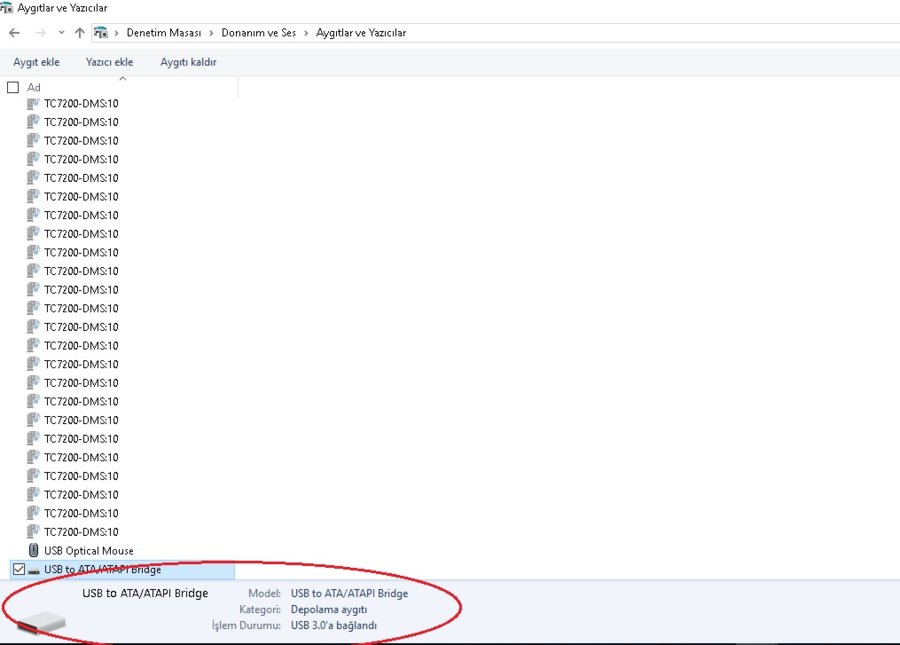Click the Aygıt ekle command
Screen dimensions: 900x645
pyautogui.click(x=36, y=62)
